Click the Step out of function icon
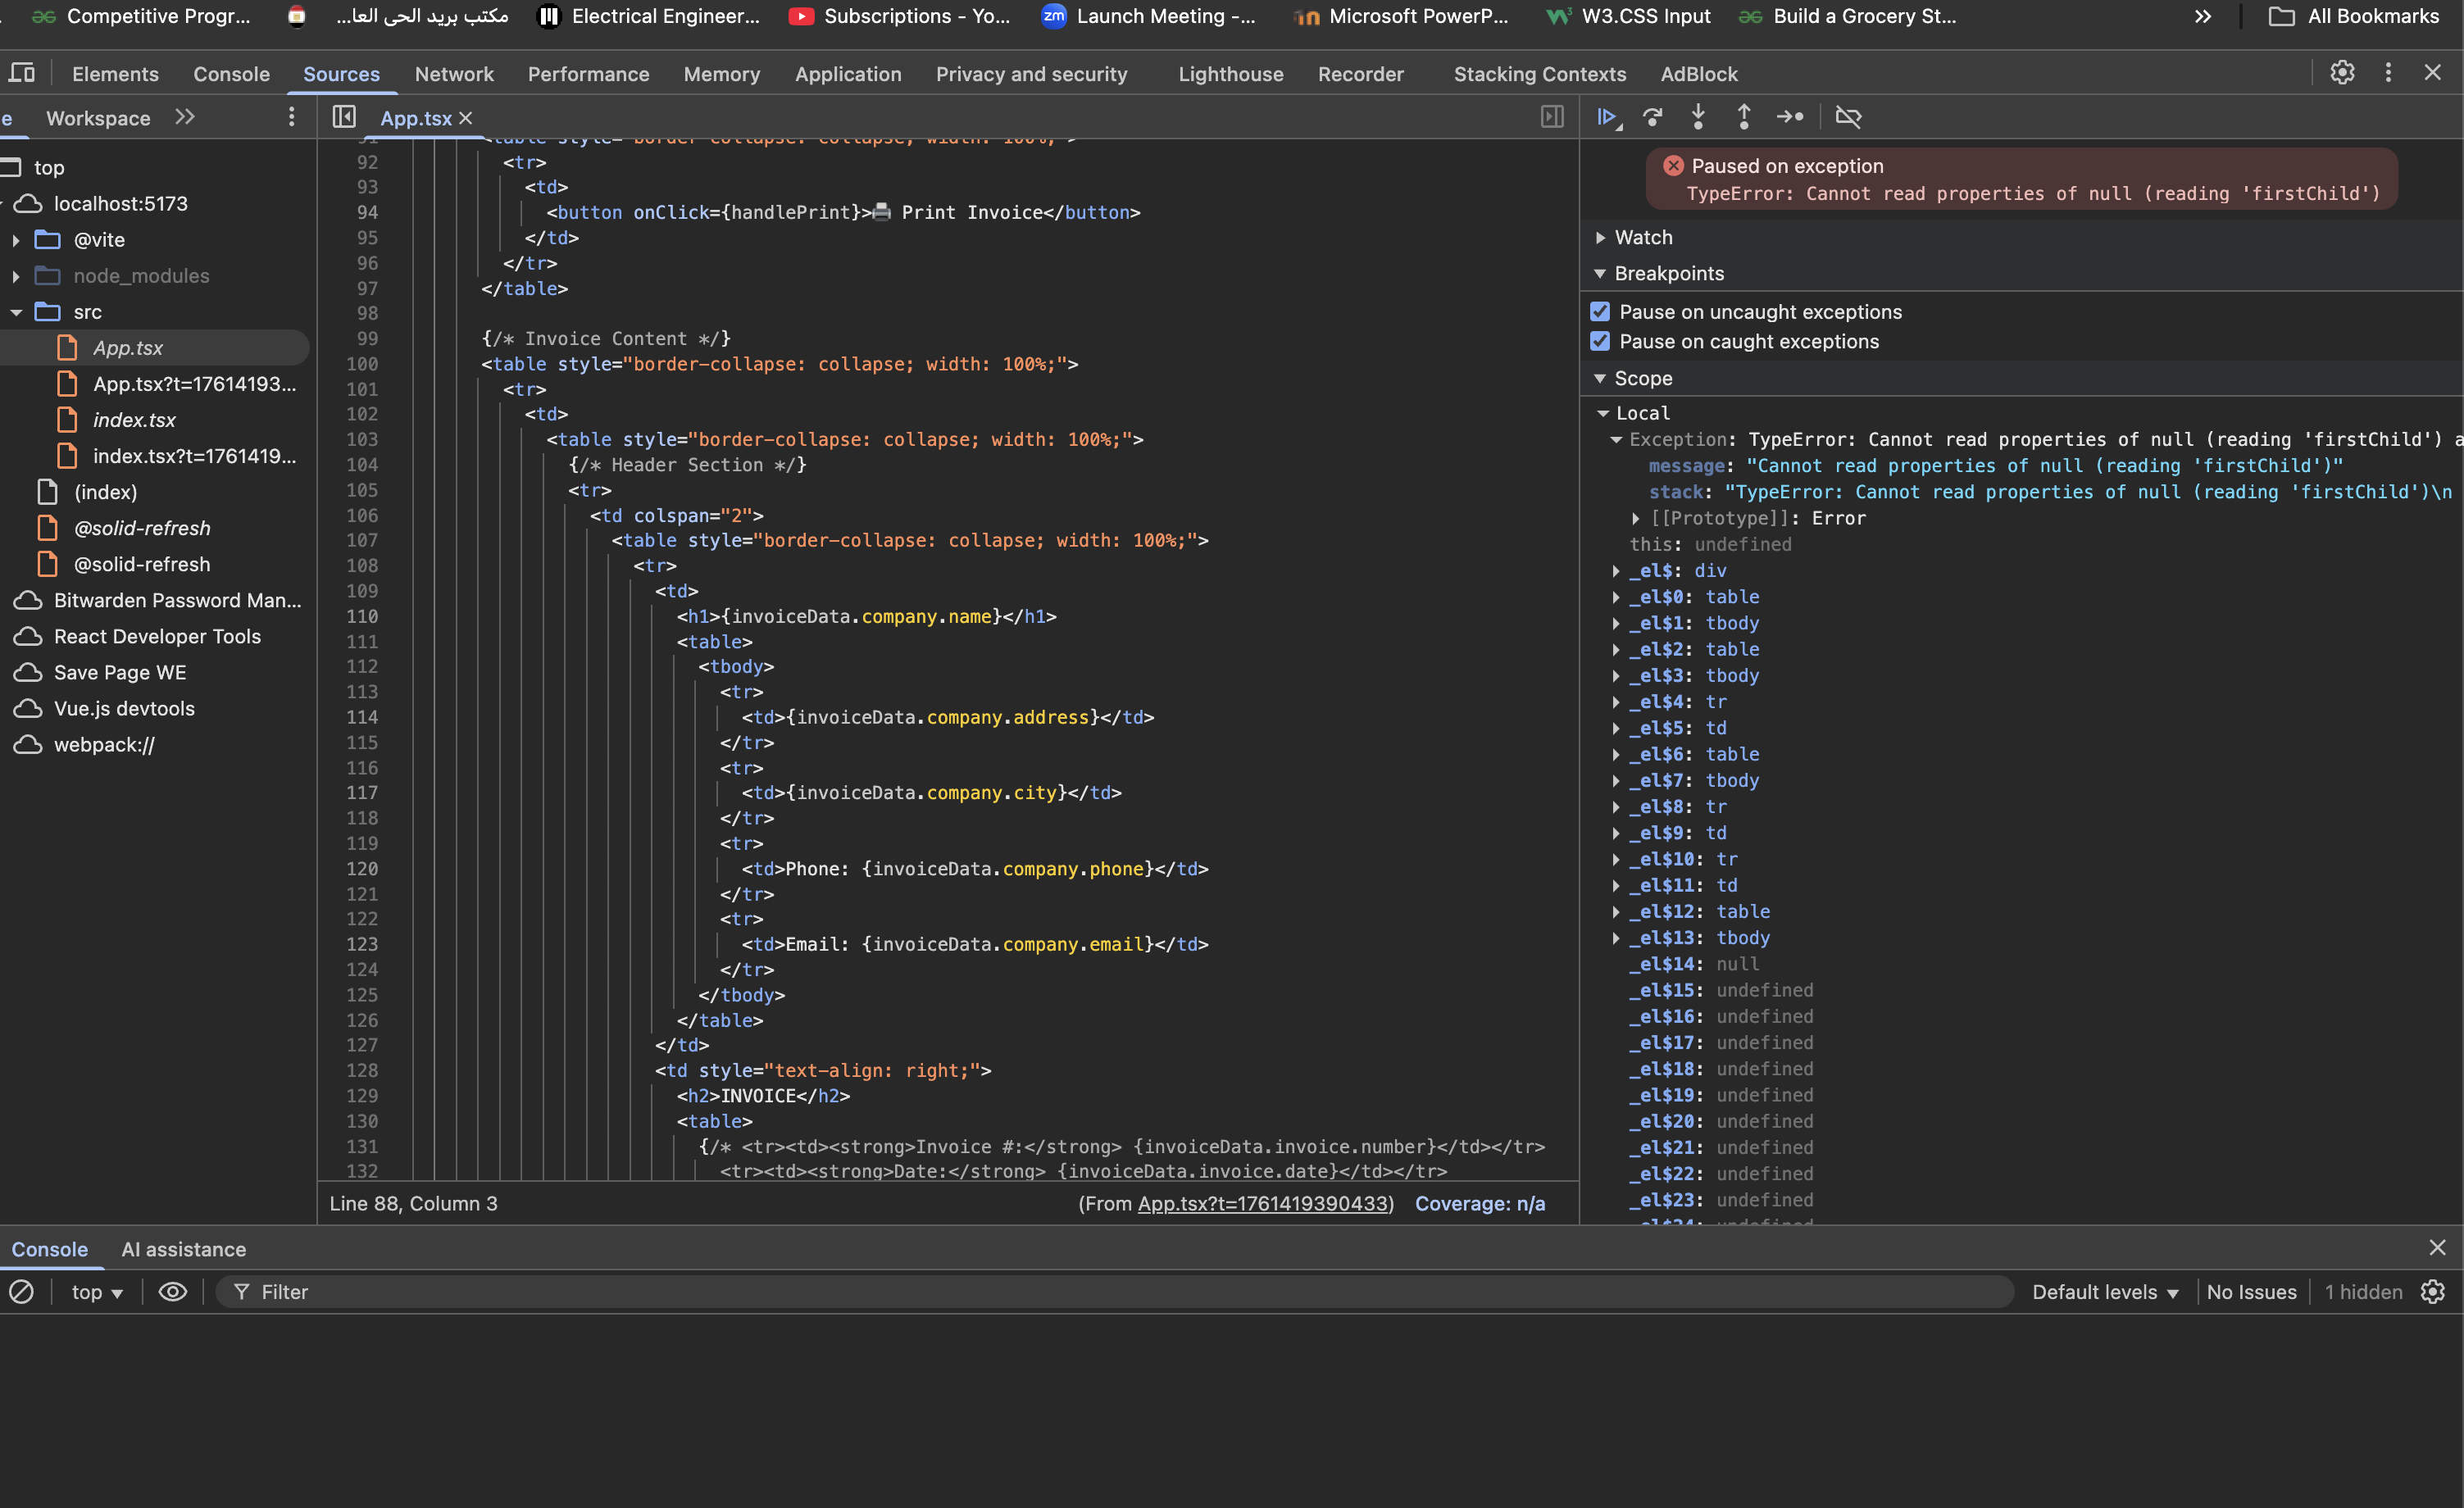The image size is (2464, 1508). [x=1744, y=117]
